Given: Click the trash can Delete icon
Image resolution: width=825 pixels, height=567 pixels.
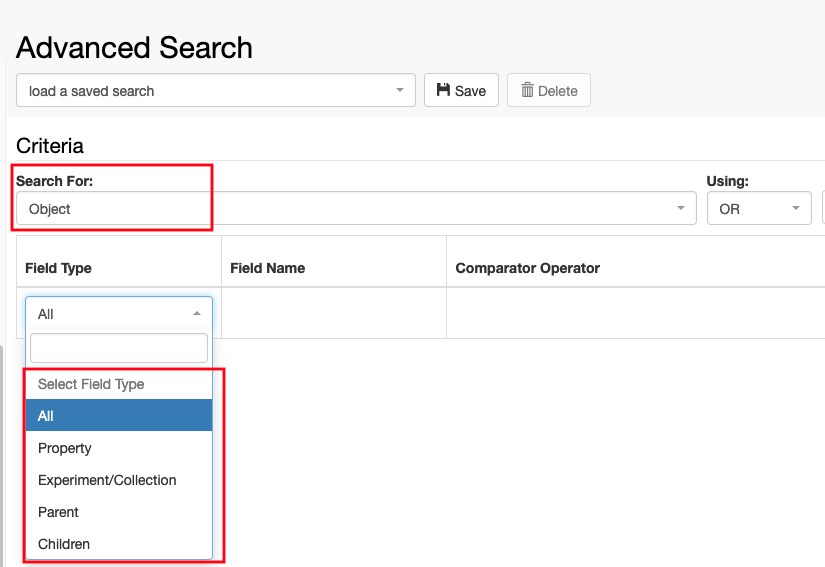Looking at the screenshot, I should pos(527,90).
